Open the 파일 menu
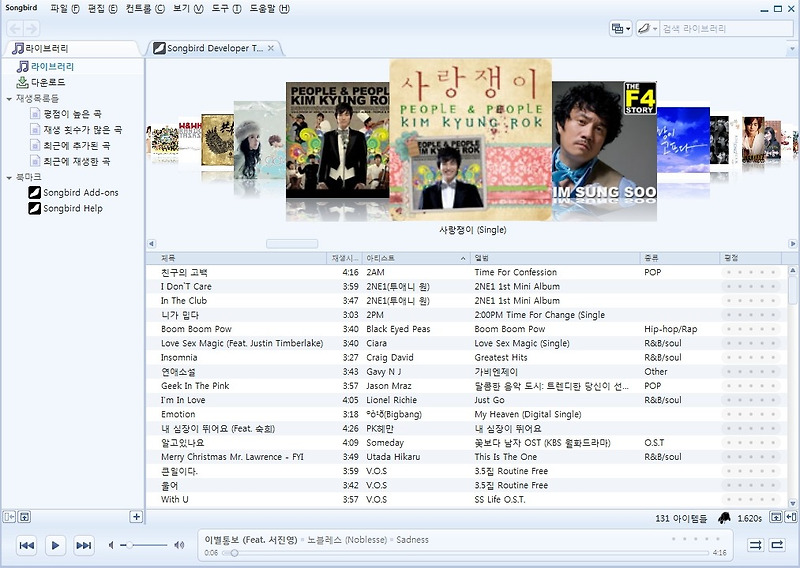 tap(65, 9)
